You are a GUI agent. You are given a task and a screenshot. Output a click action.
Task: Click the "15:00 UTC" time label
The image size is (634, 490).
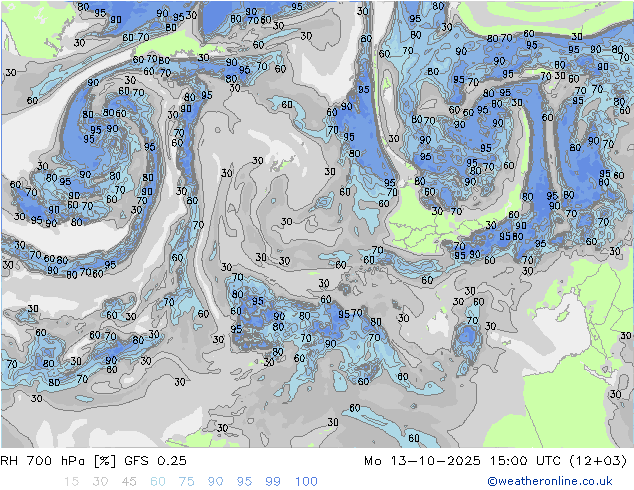[525, 461]
